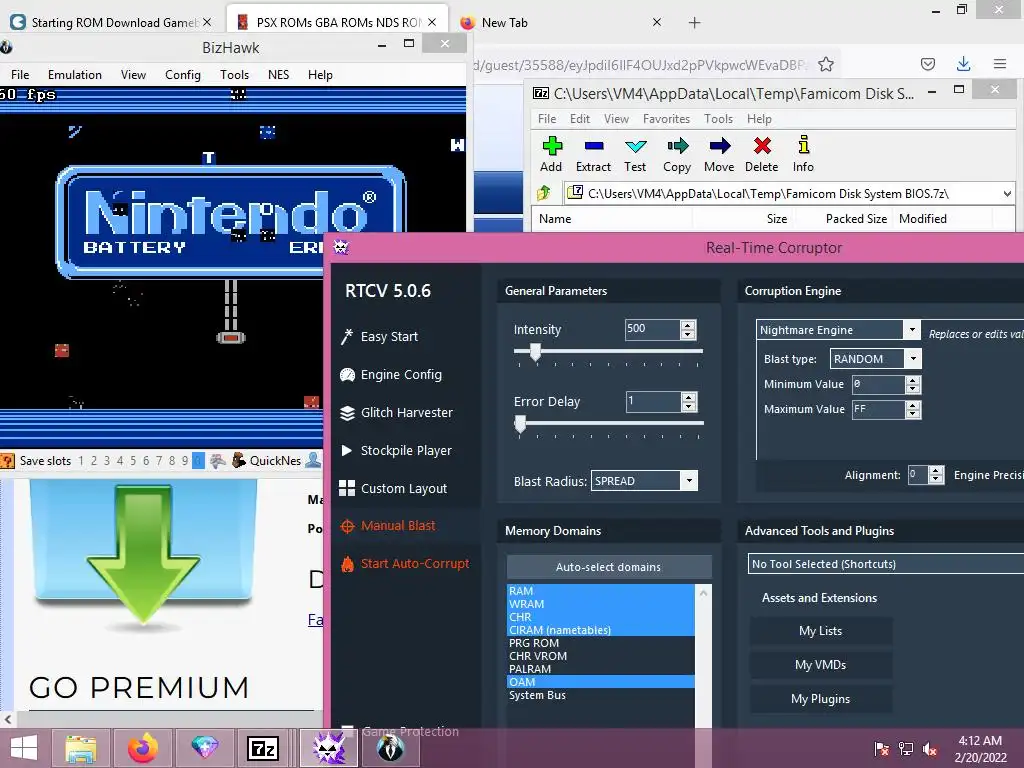
Task: Click Auto-select domains button
Action: [x=609, y=567]
